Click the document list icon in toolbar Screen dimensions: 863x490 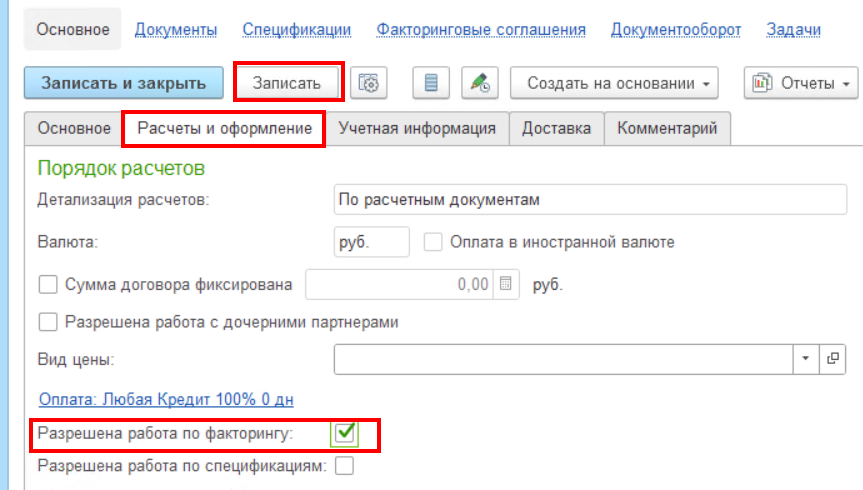click(x=431, y=83)
